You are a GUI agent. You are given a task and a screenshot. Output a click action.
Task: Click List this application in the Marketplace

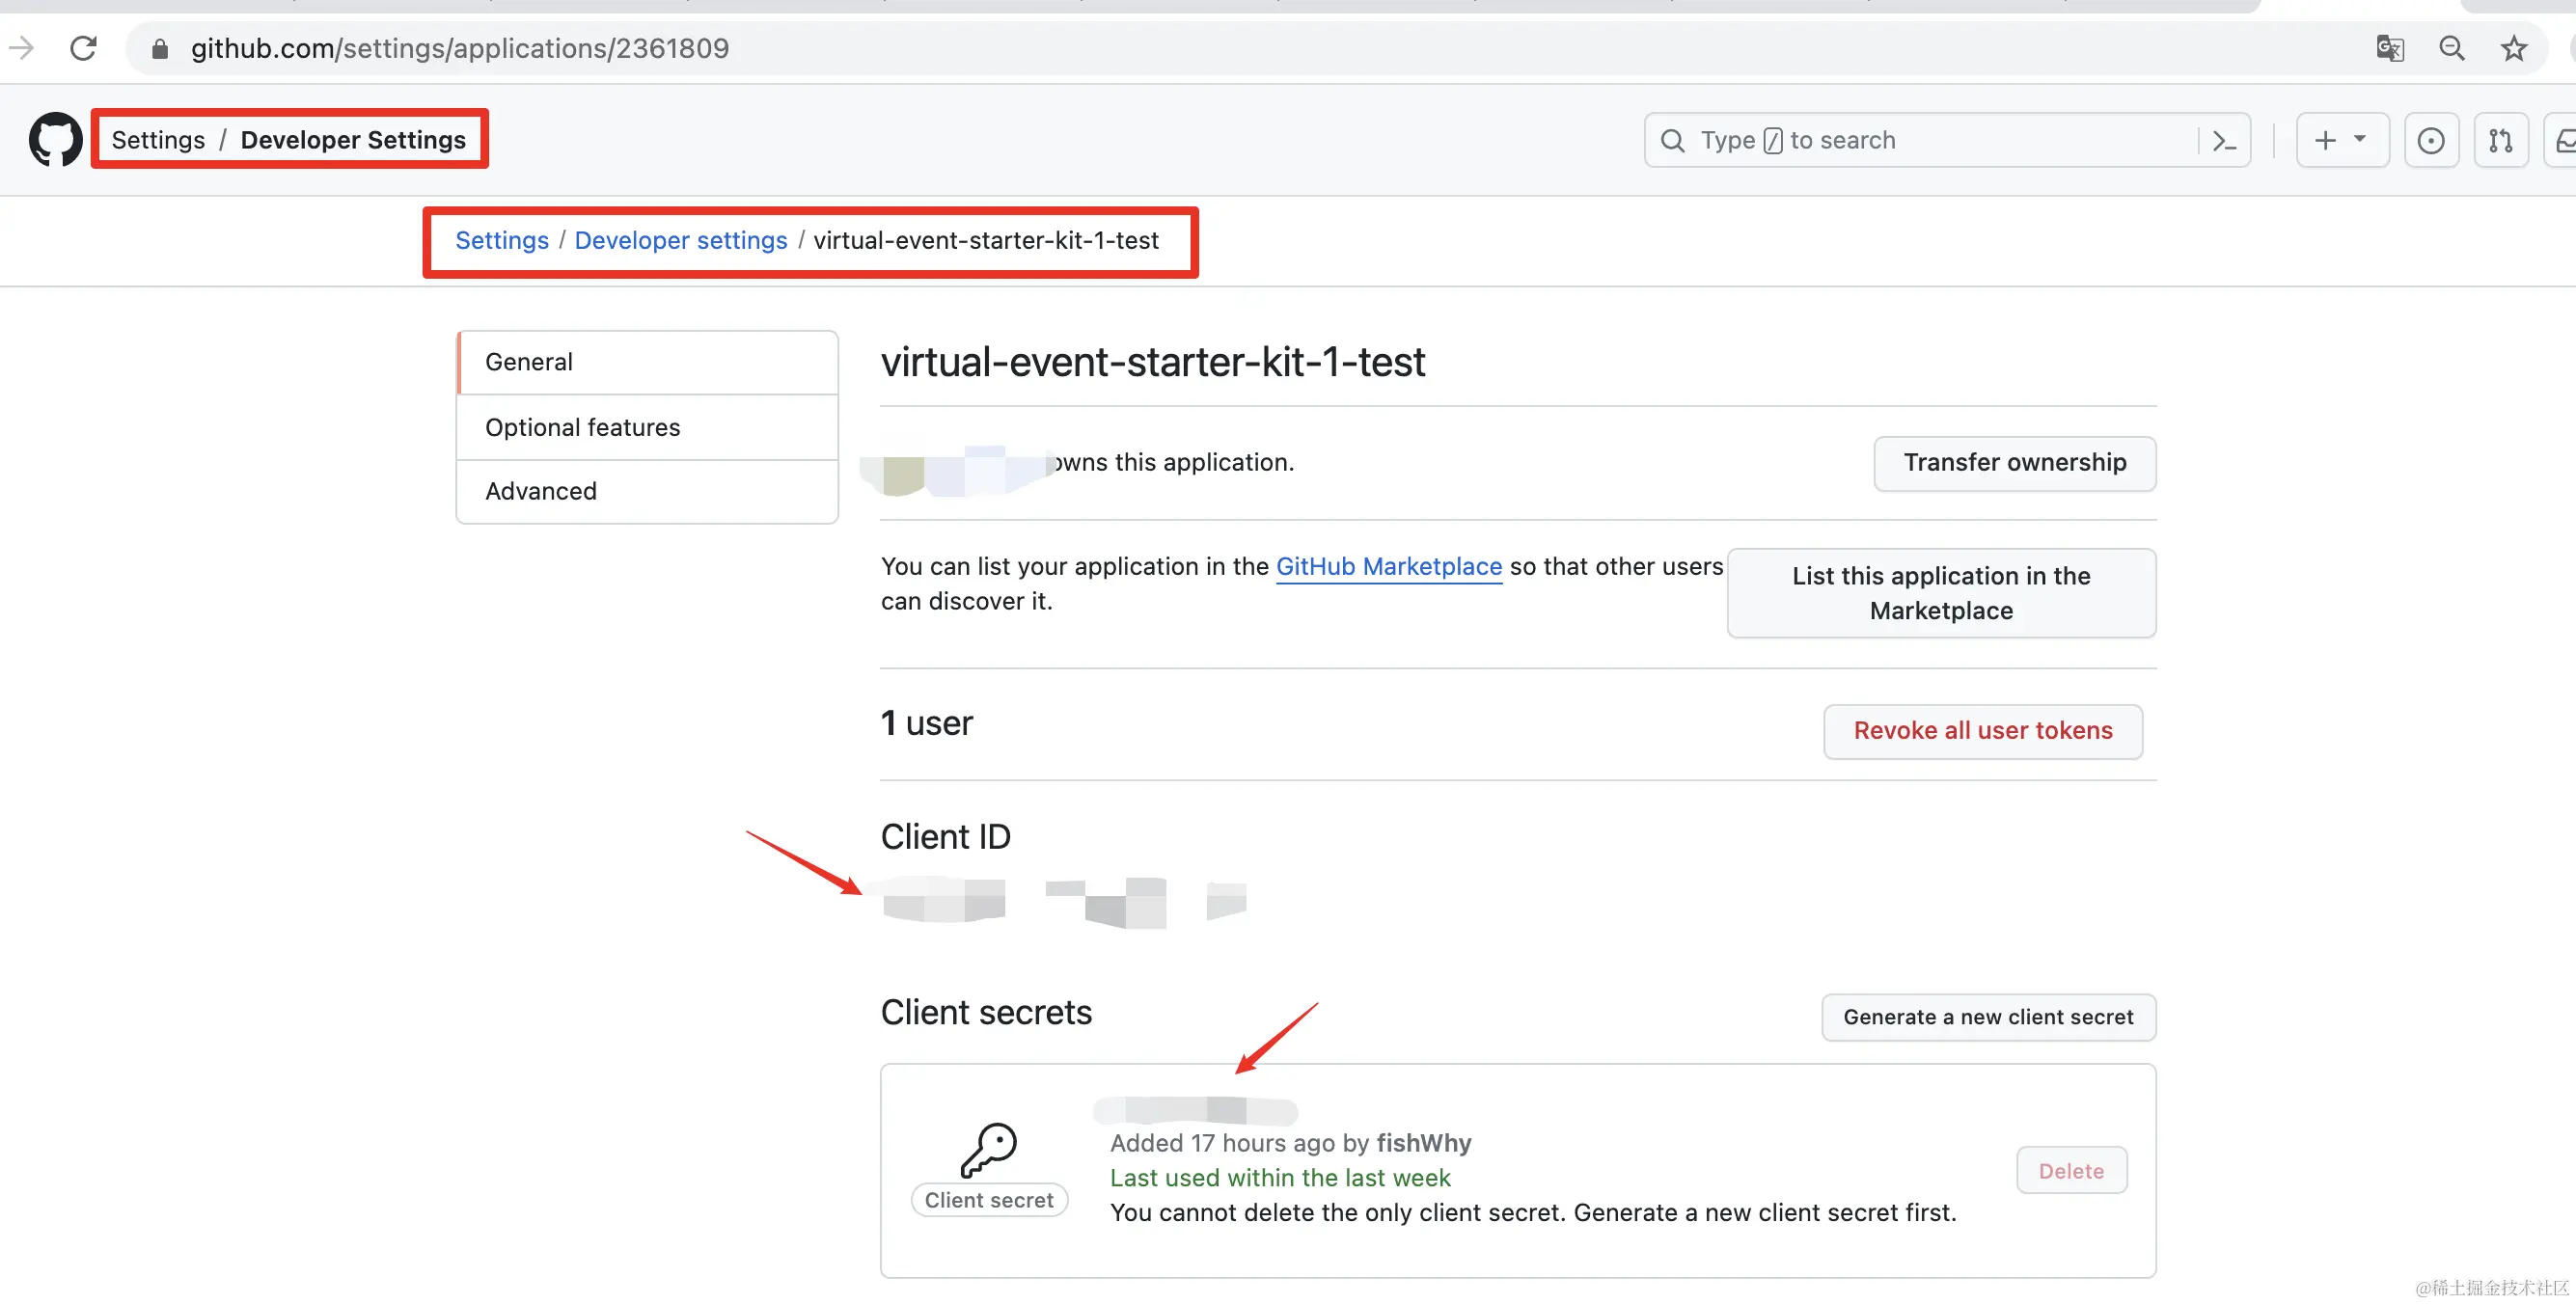1940,593
